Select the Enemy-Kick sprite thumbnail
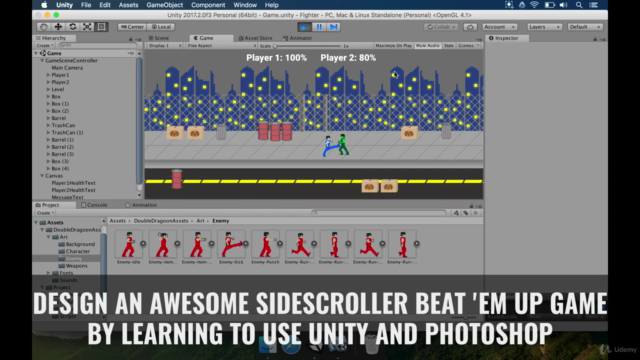The width and height of the screenshot is (640, 360). 231,244
